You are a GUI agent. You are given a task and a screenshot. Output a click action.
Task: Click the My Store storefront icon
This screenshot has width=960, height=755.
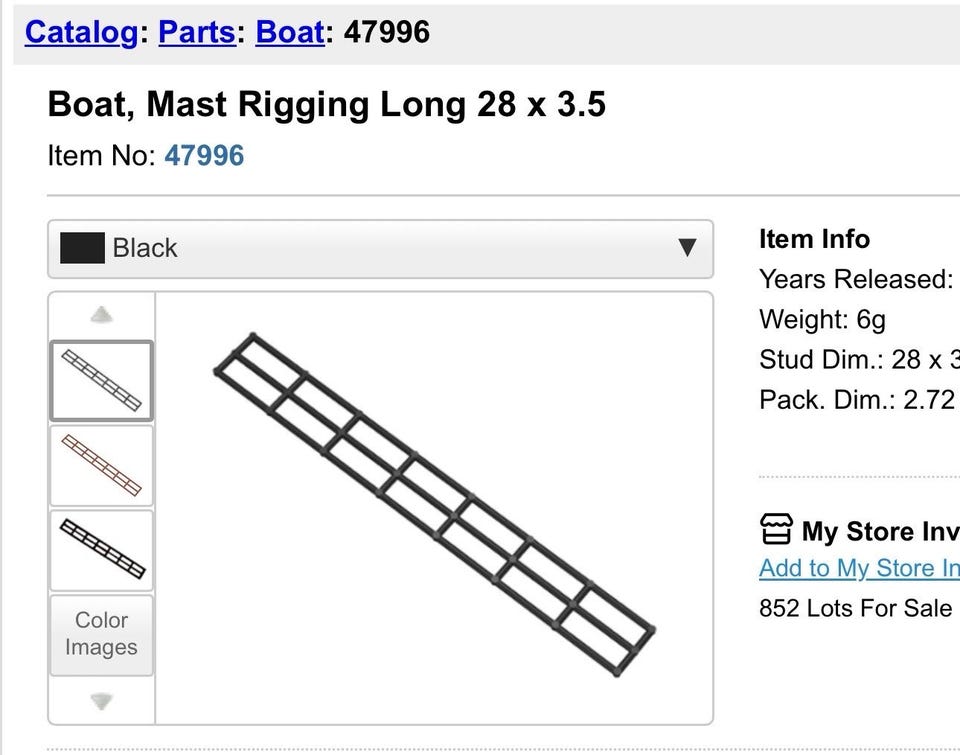pyautogui.click(x=776, y=530)
